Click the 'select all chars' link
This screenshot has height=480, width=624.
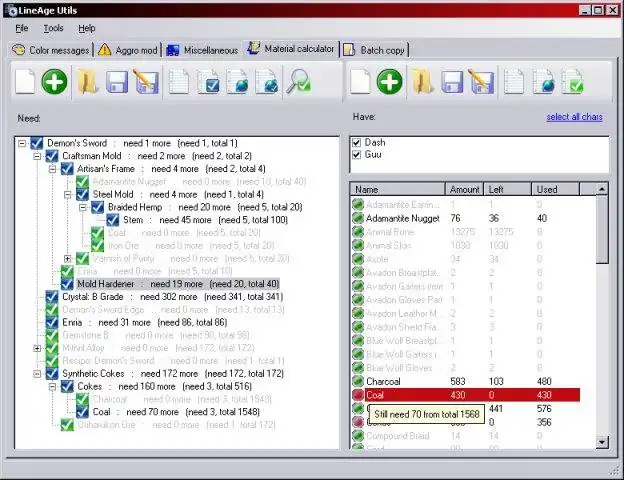coord(574,117)
